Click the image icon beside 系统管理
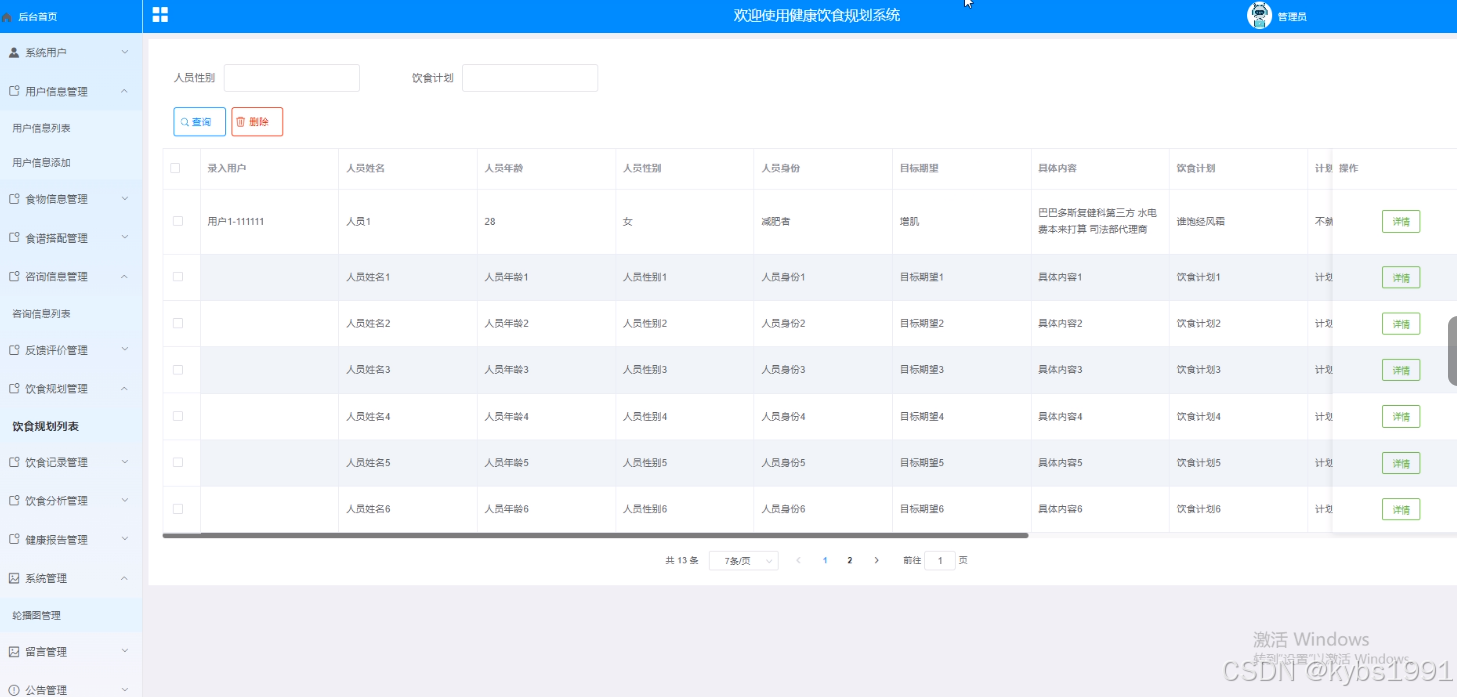This screenshot has width=1457, height=697. [14, 578]
